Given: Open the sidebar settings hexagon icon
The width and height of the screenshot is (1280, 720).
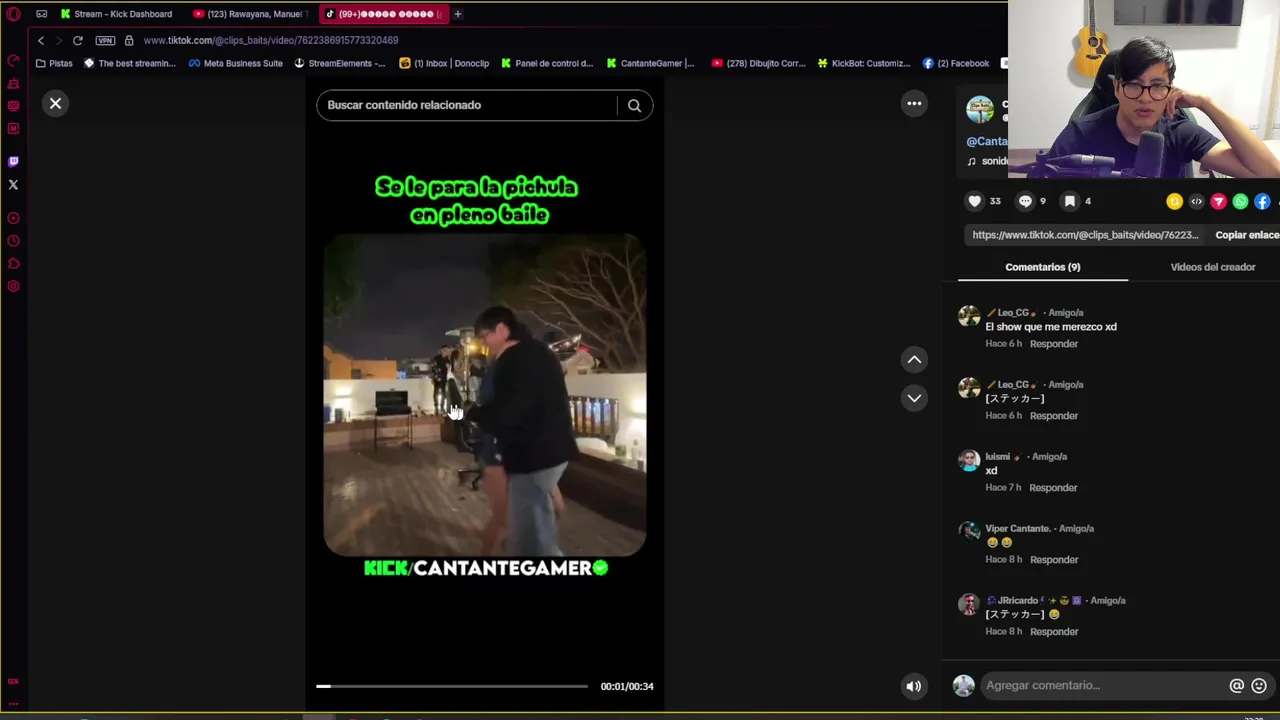Looking at the screenshot, I should (x=13, y=287).
